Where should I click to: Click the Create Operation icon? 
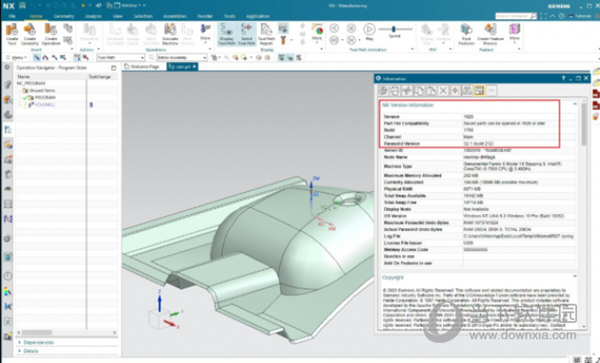click(x=51, y=34)
